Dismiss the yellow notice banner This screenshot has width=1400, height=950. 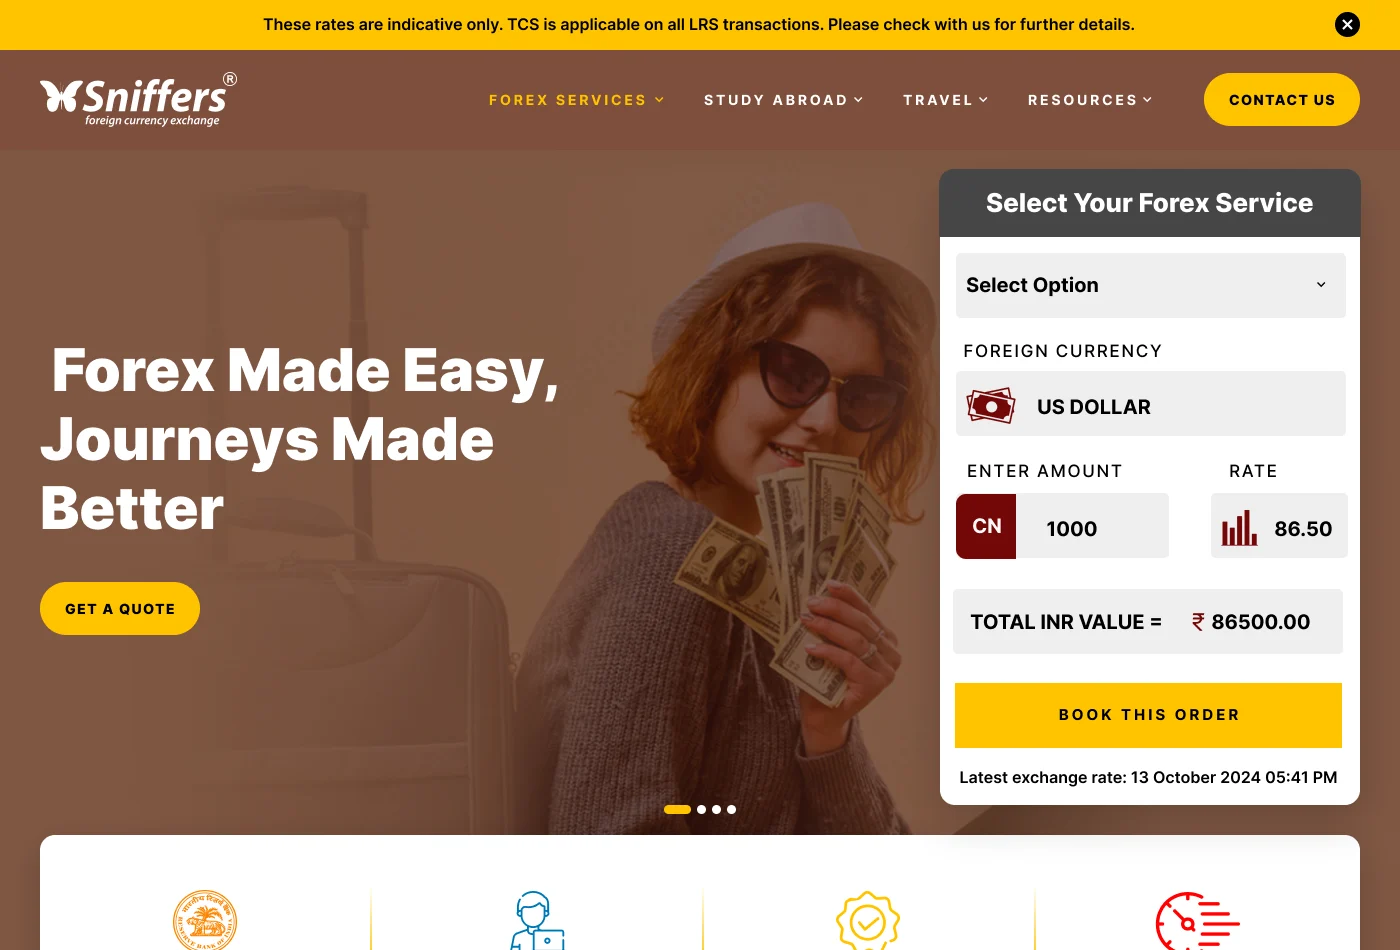1347,24
